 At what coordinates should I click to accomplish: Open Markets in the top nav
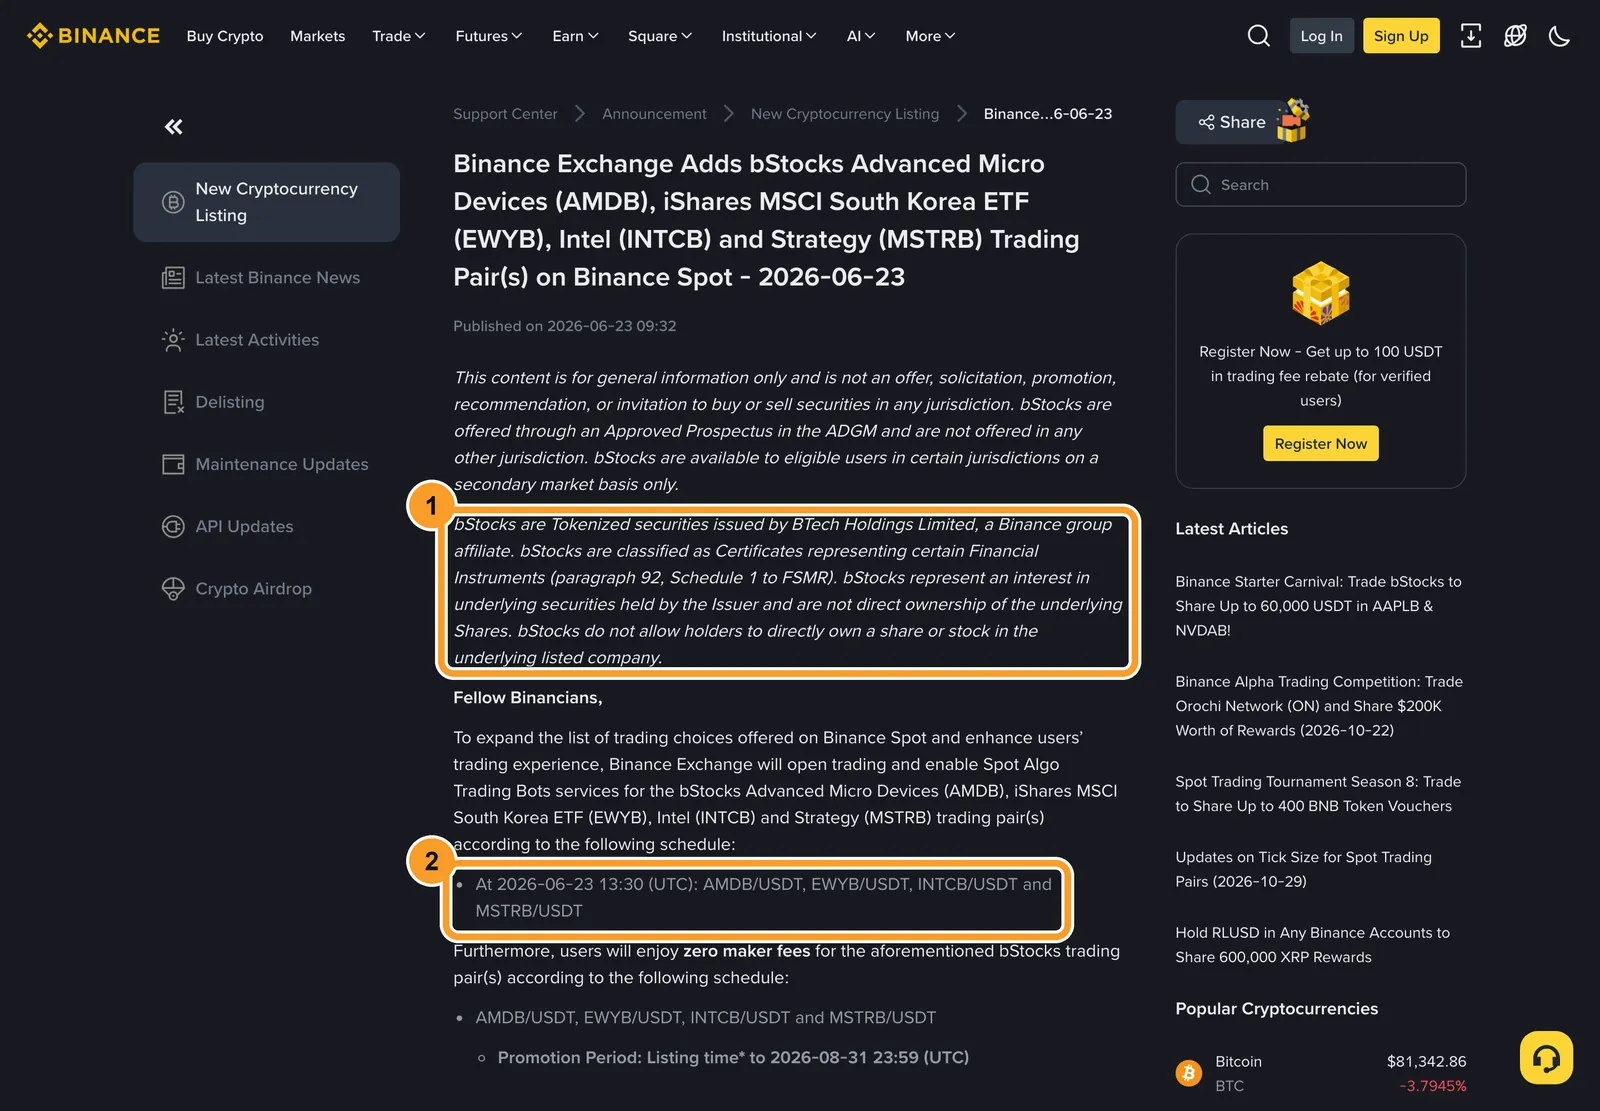click(x=317, y=36)
